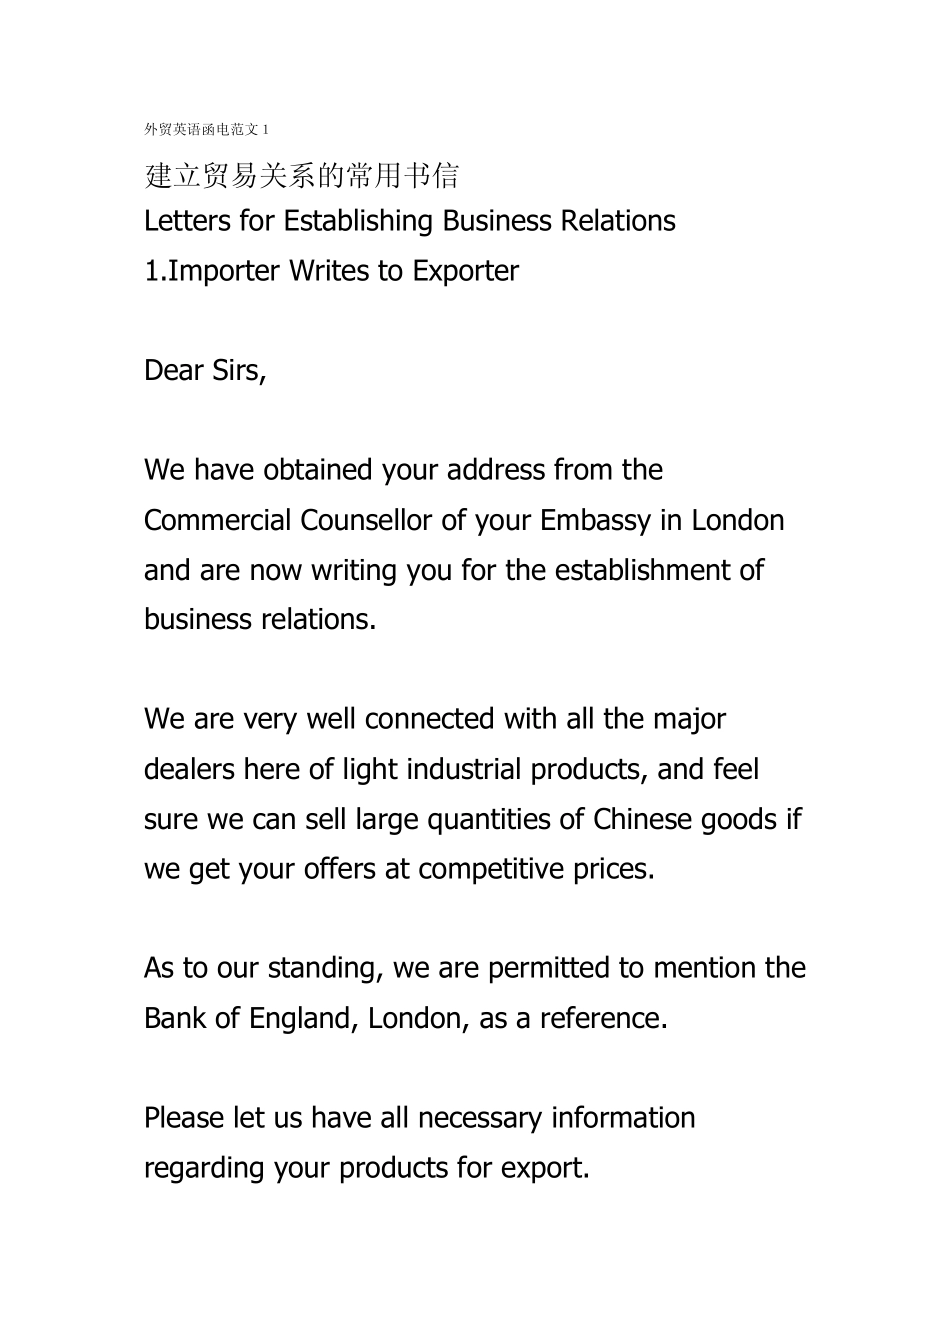
Task: Click the Chinese title '建立贸易关系的常用书信'
Action: (x=302, y=176)
